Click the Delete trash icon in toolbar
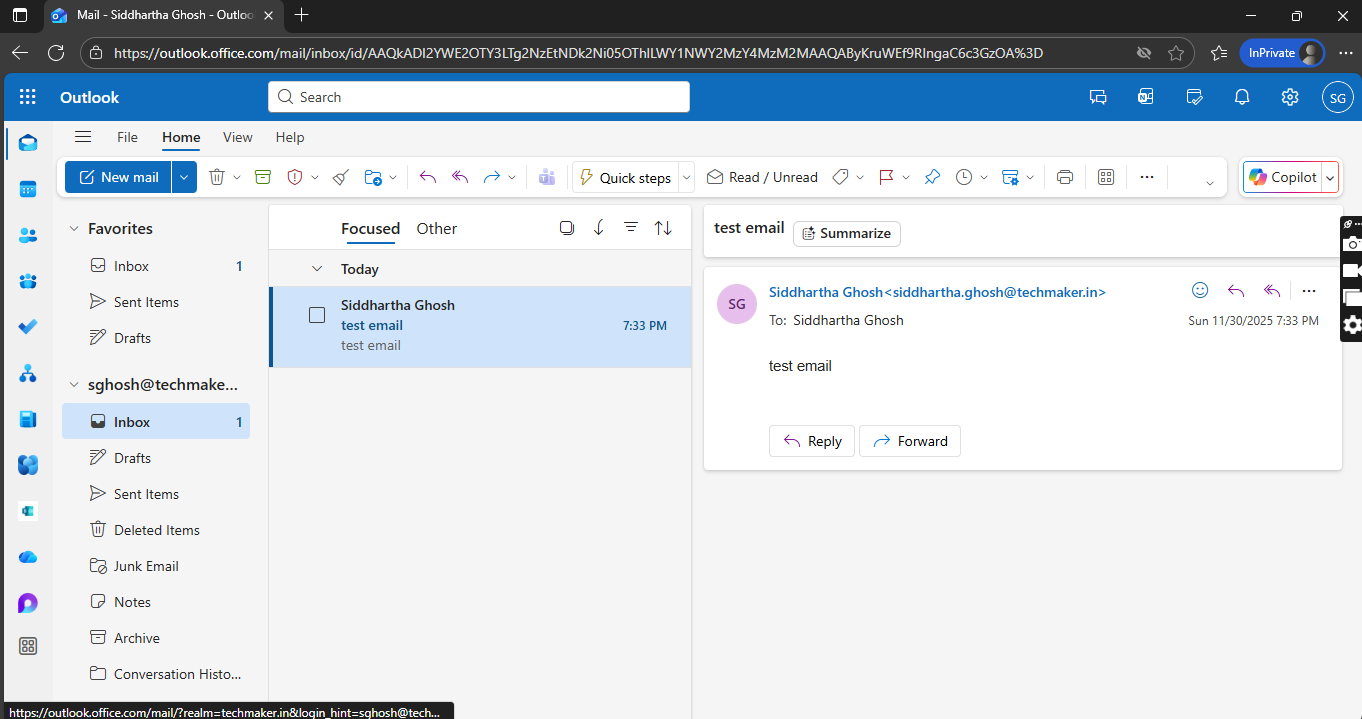1362x719 pixels. 216,177
